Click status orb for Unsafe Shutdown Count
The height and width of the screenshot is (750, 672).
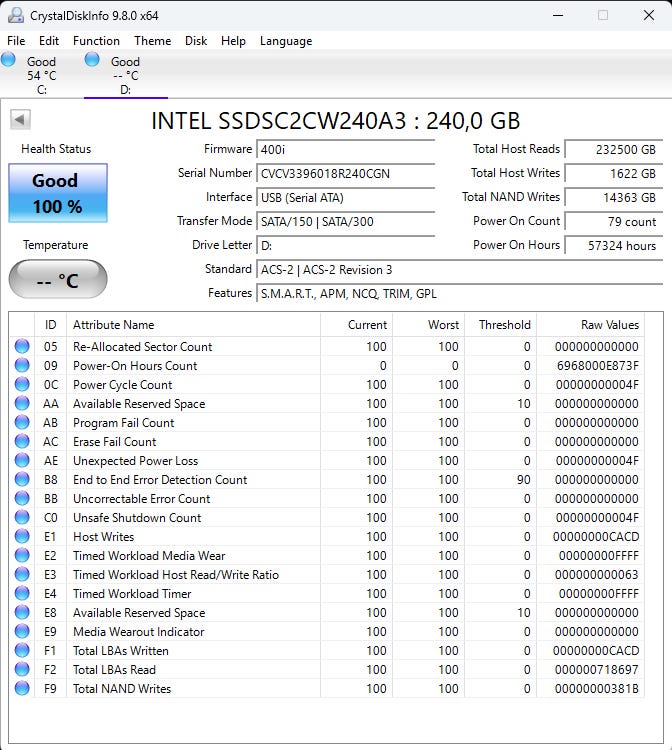22,517
